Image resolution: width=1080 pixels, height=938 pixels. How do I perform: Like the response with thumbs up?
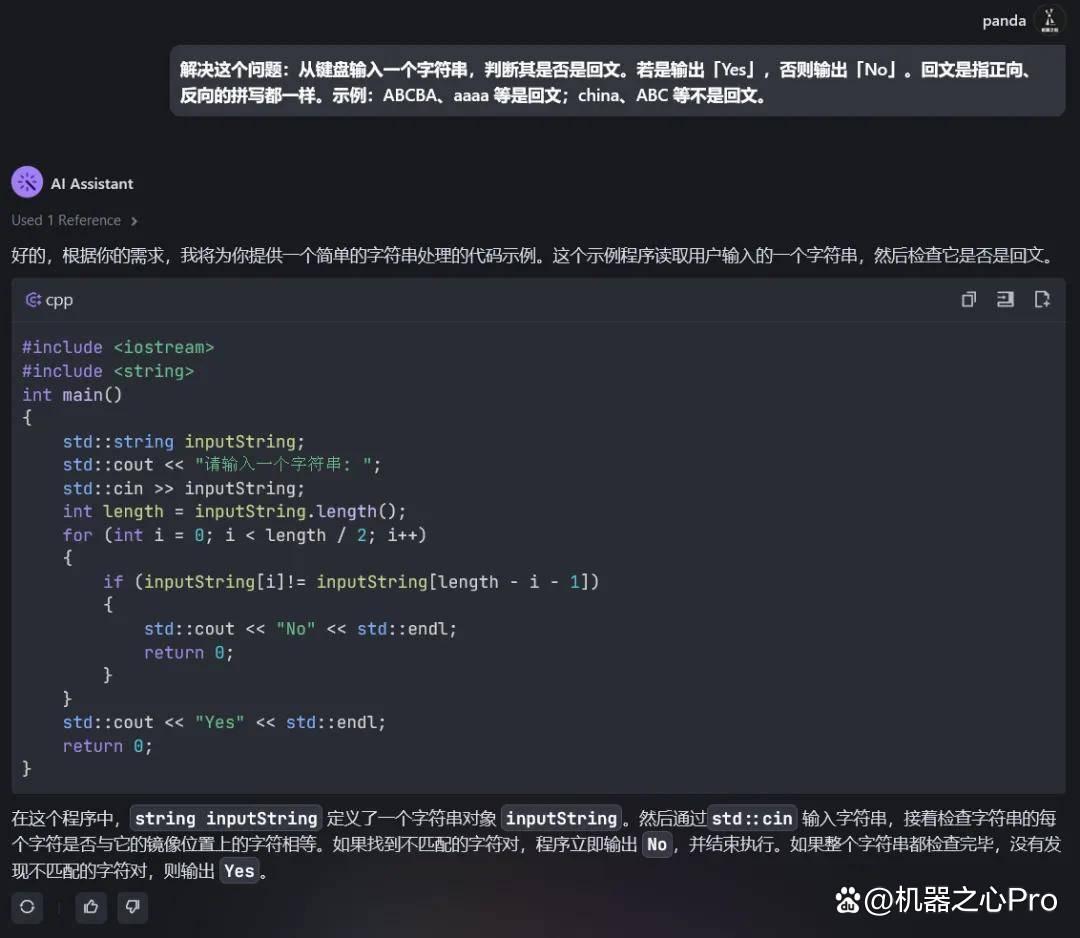(x=90, y=906)
